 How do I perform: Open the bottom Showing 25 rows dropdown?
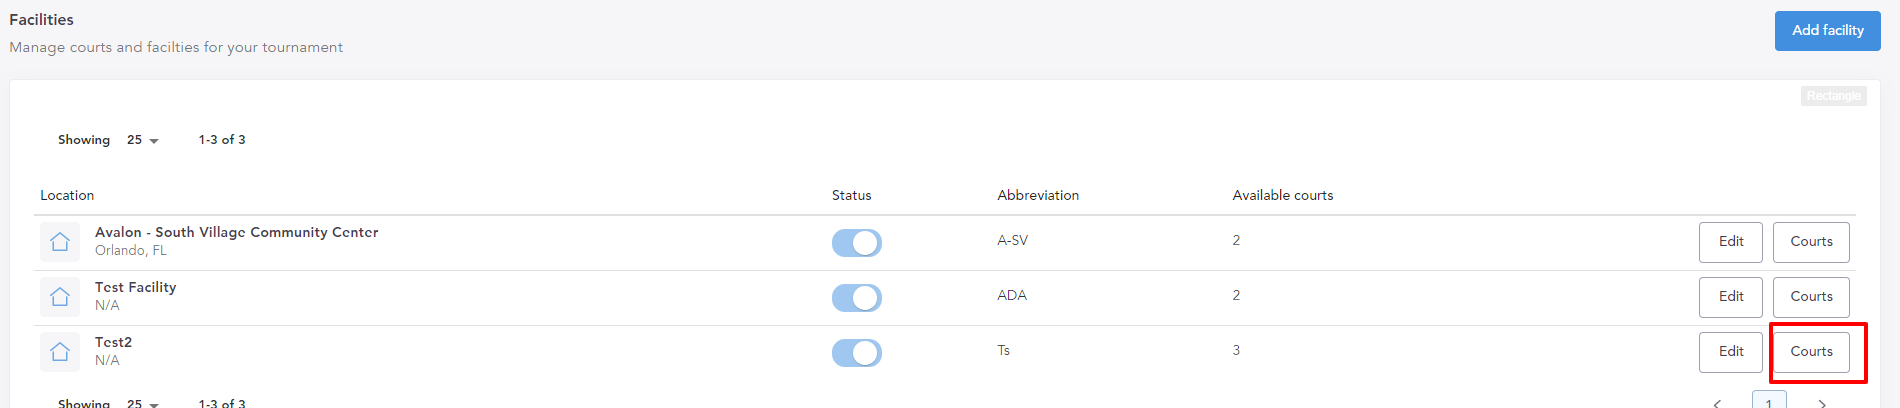pyautogui.click(x=143, y=403)
